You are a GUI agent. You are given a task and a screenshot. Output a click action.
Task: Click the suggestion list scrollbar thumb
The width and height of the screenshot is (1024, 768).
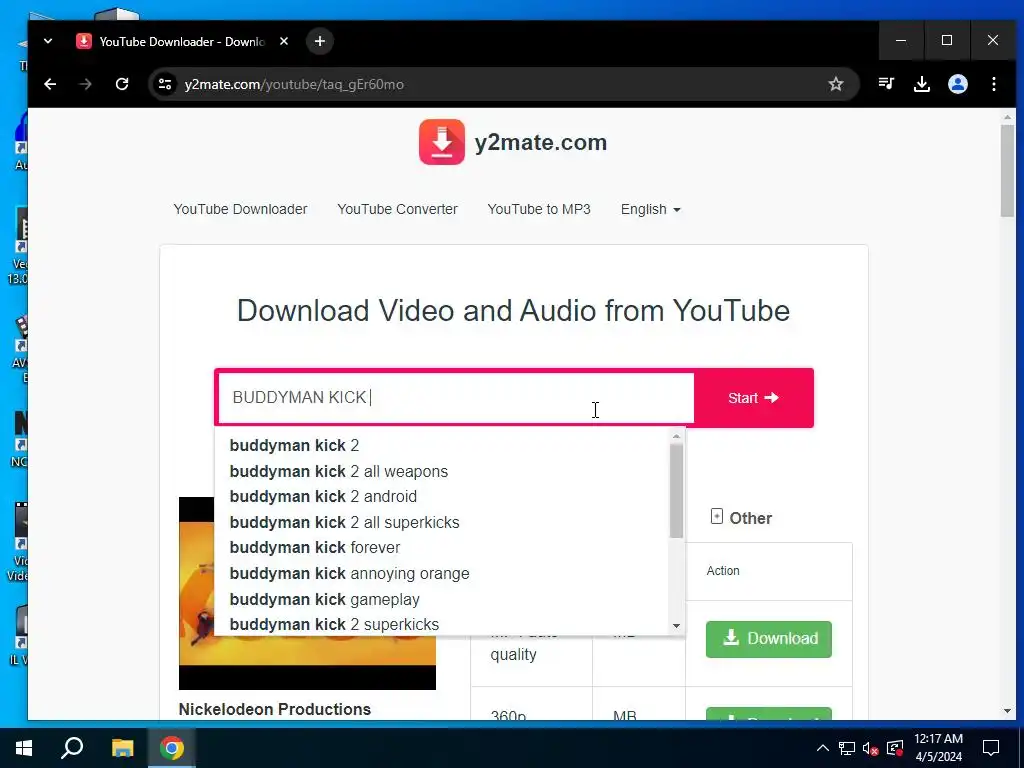[677, 491]
